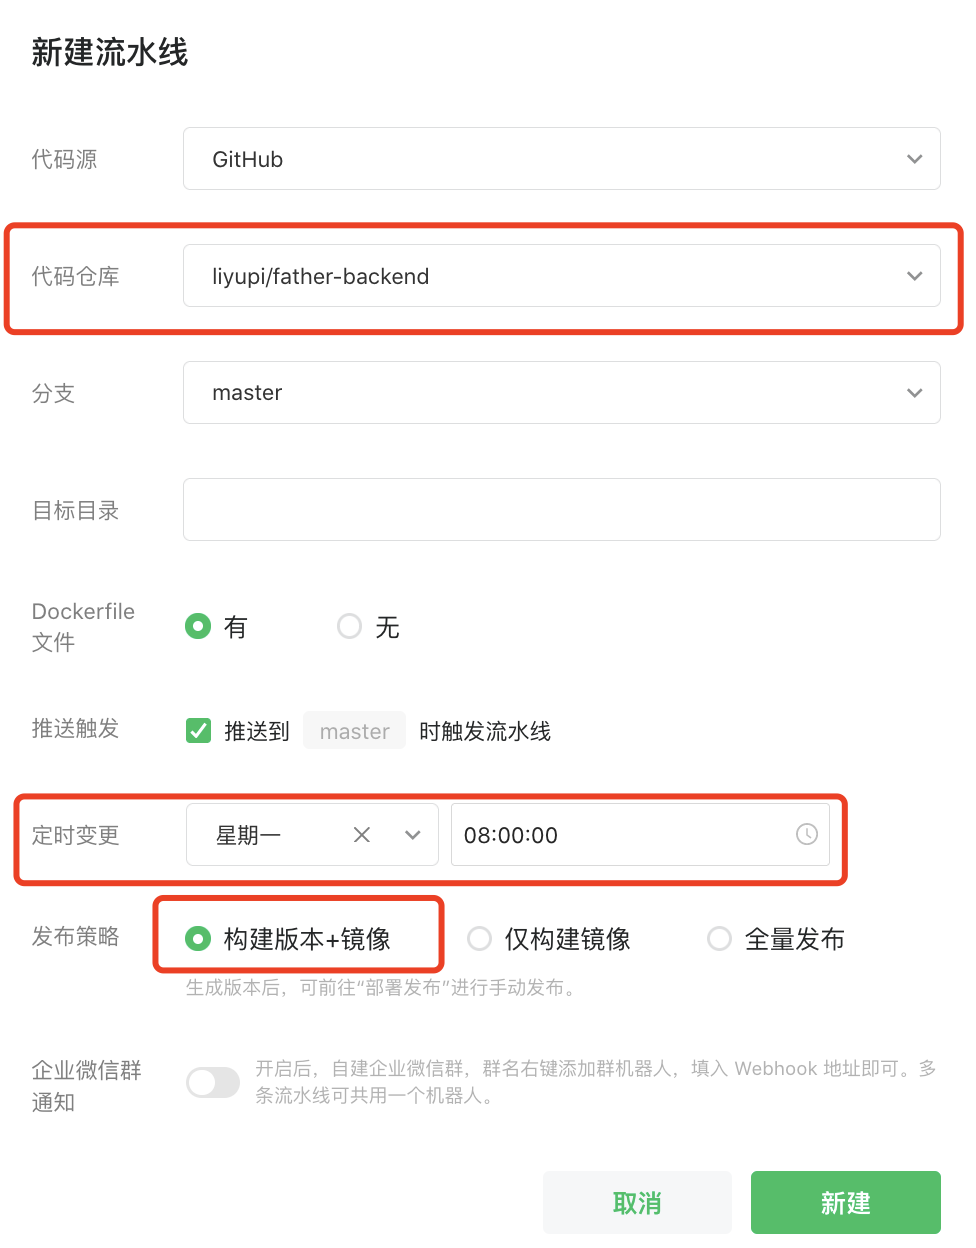Select 仅构建镜像 release strategy

point(480,939)
